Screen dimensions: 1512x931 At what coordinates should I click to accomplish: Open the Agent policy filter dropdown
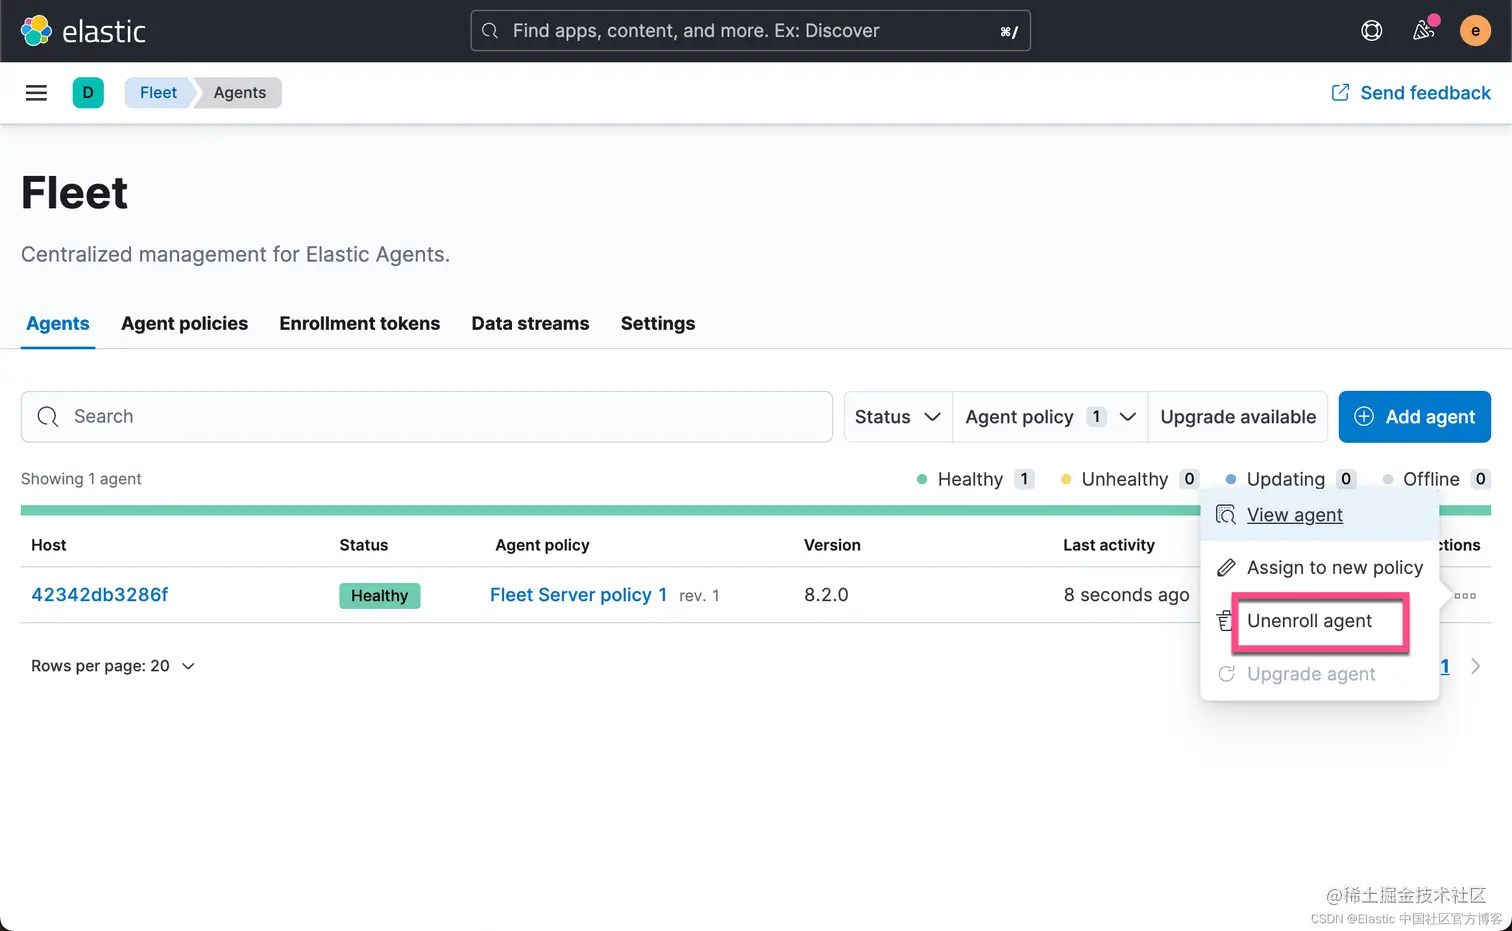click(1050, 417)
